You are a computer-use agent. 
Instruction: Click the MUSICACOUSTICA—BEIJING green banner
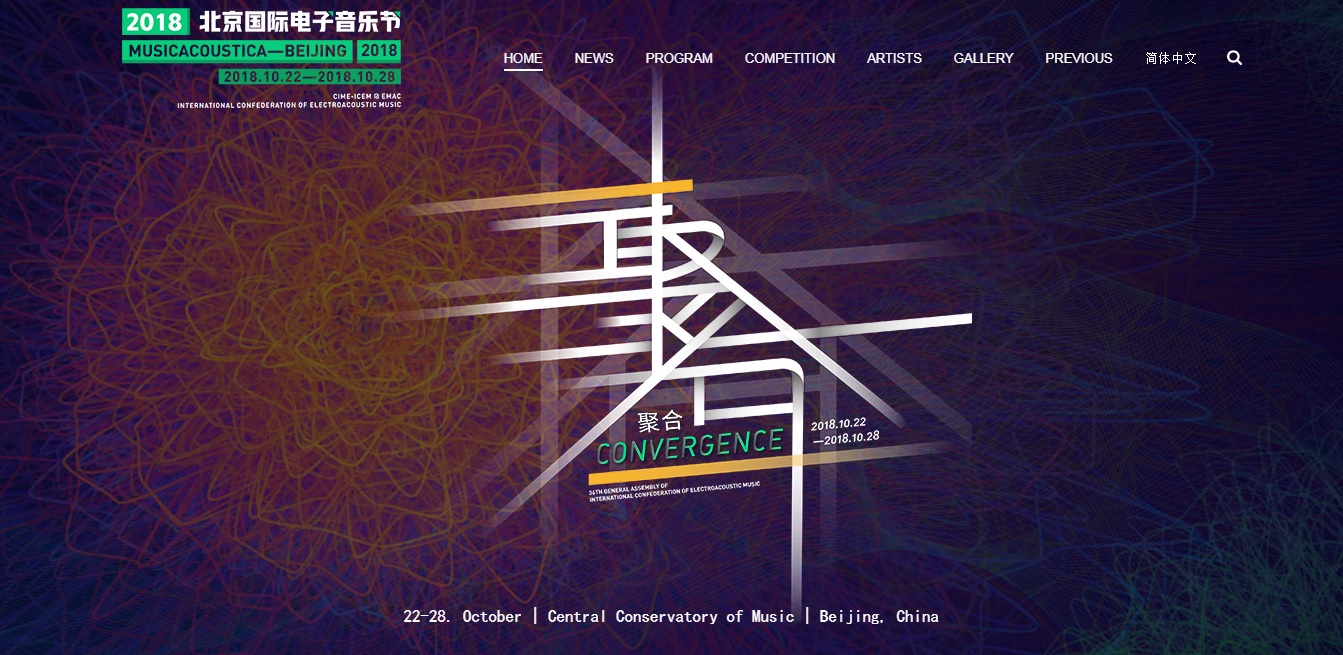point(238,51)
